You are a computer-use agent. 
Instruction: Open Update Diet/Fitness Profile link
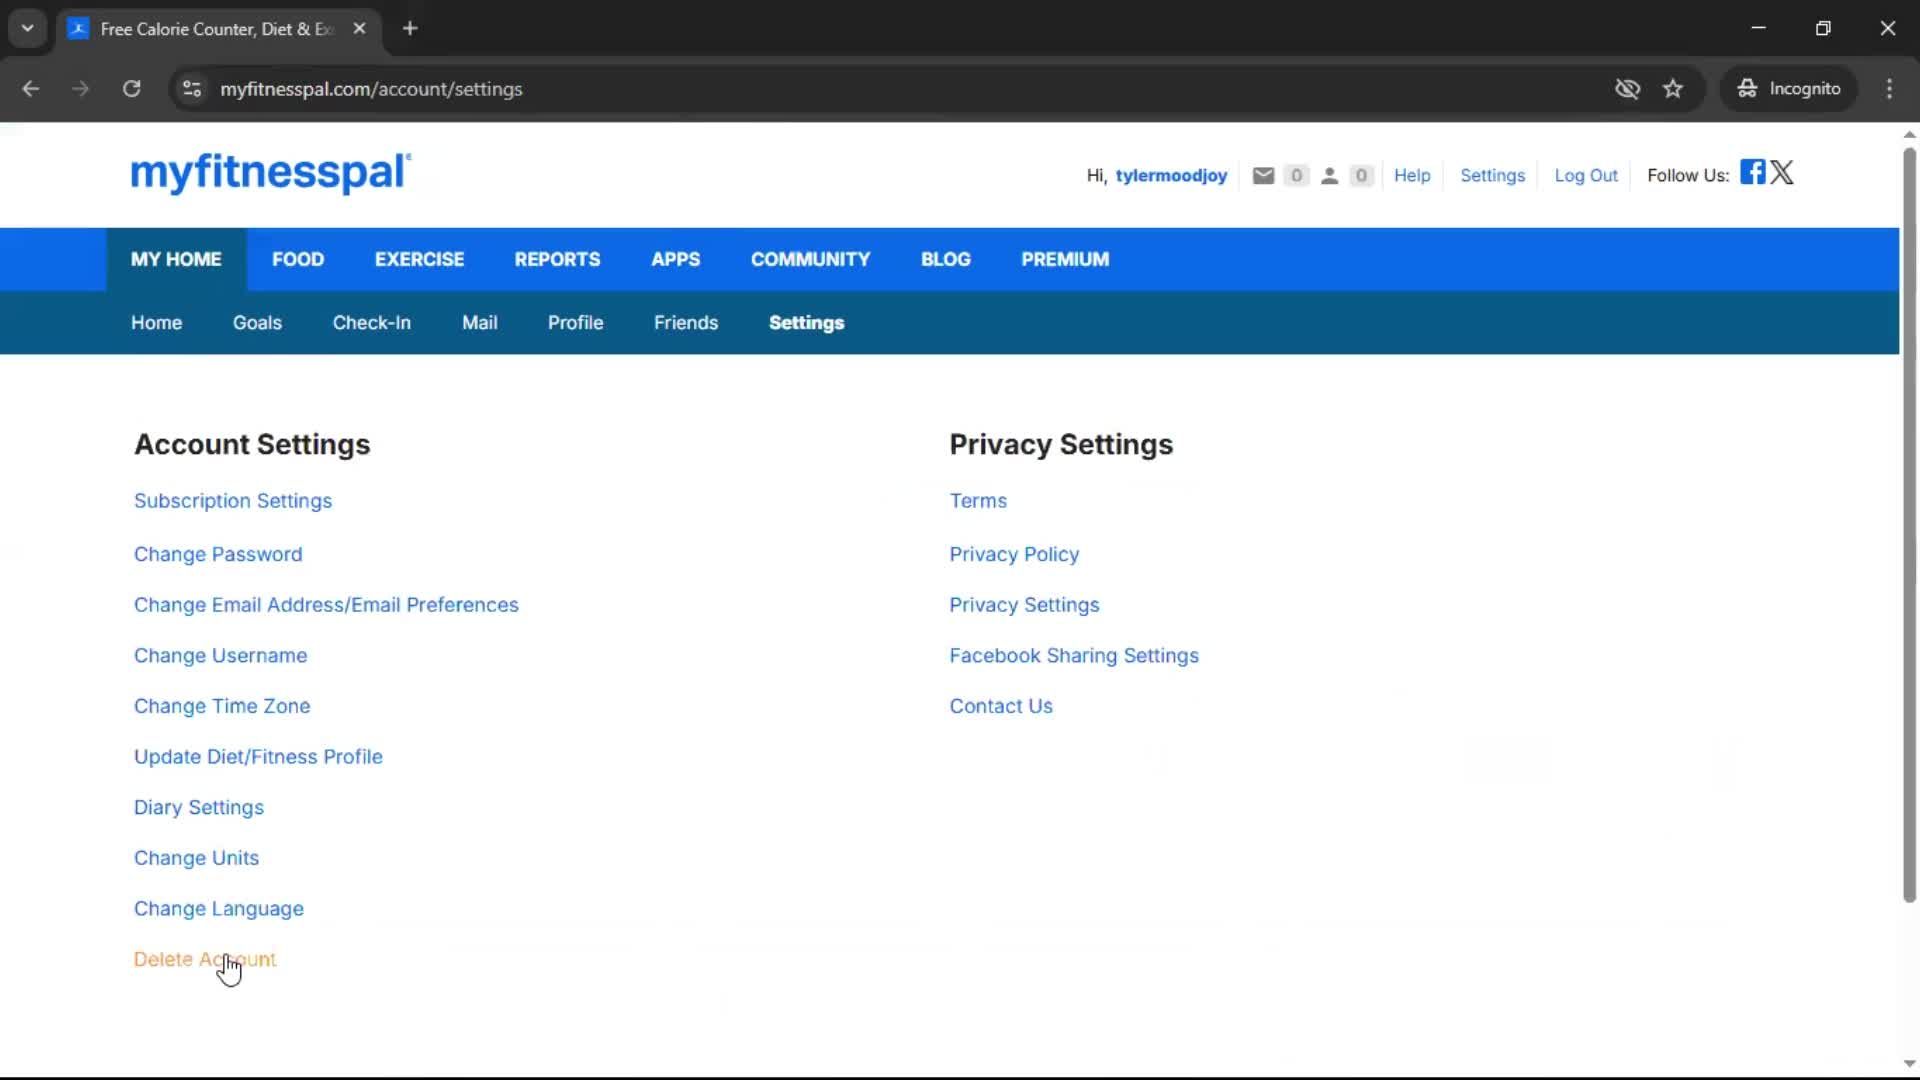point(258,757)
